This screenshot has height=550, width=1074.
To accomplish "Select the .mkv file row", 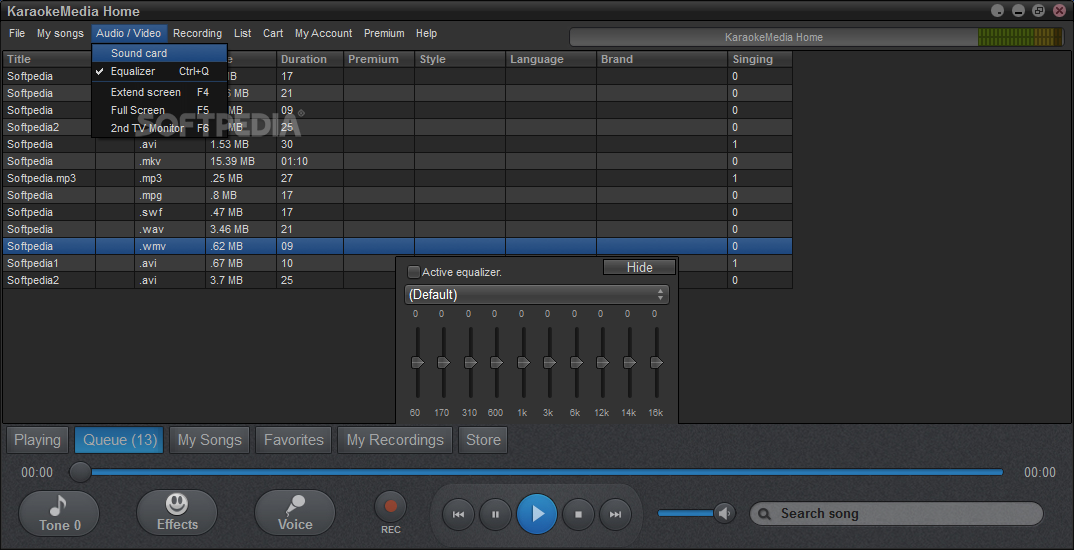I will coord(398,161).
